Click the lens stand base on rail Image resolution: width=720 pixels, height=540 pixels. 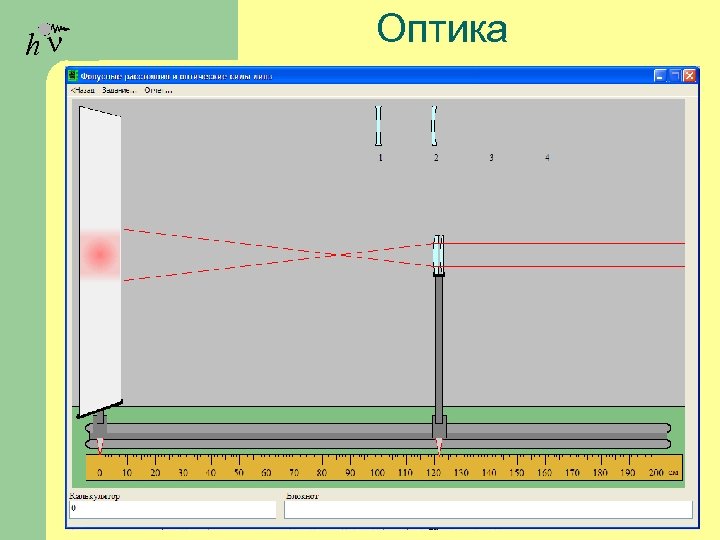439,427
